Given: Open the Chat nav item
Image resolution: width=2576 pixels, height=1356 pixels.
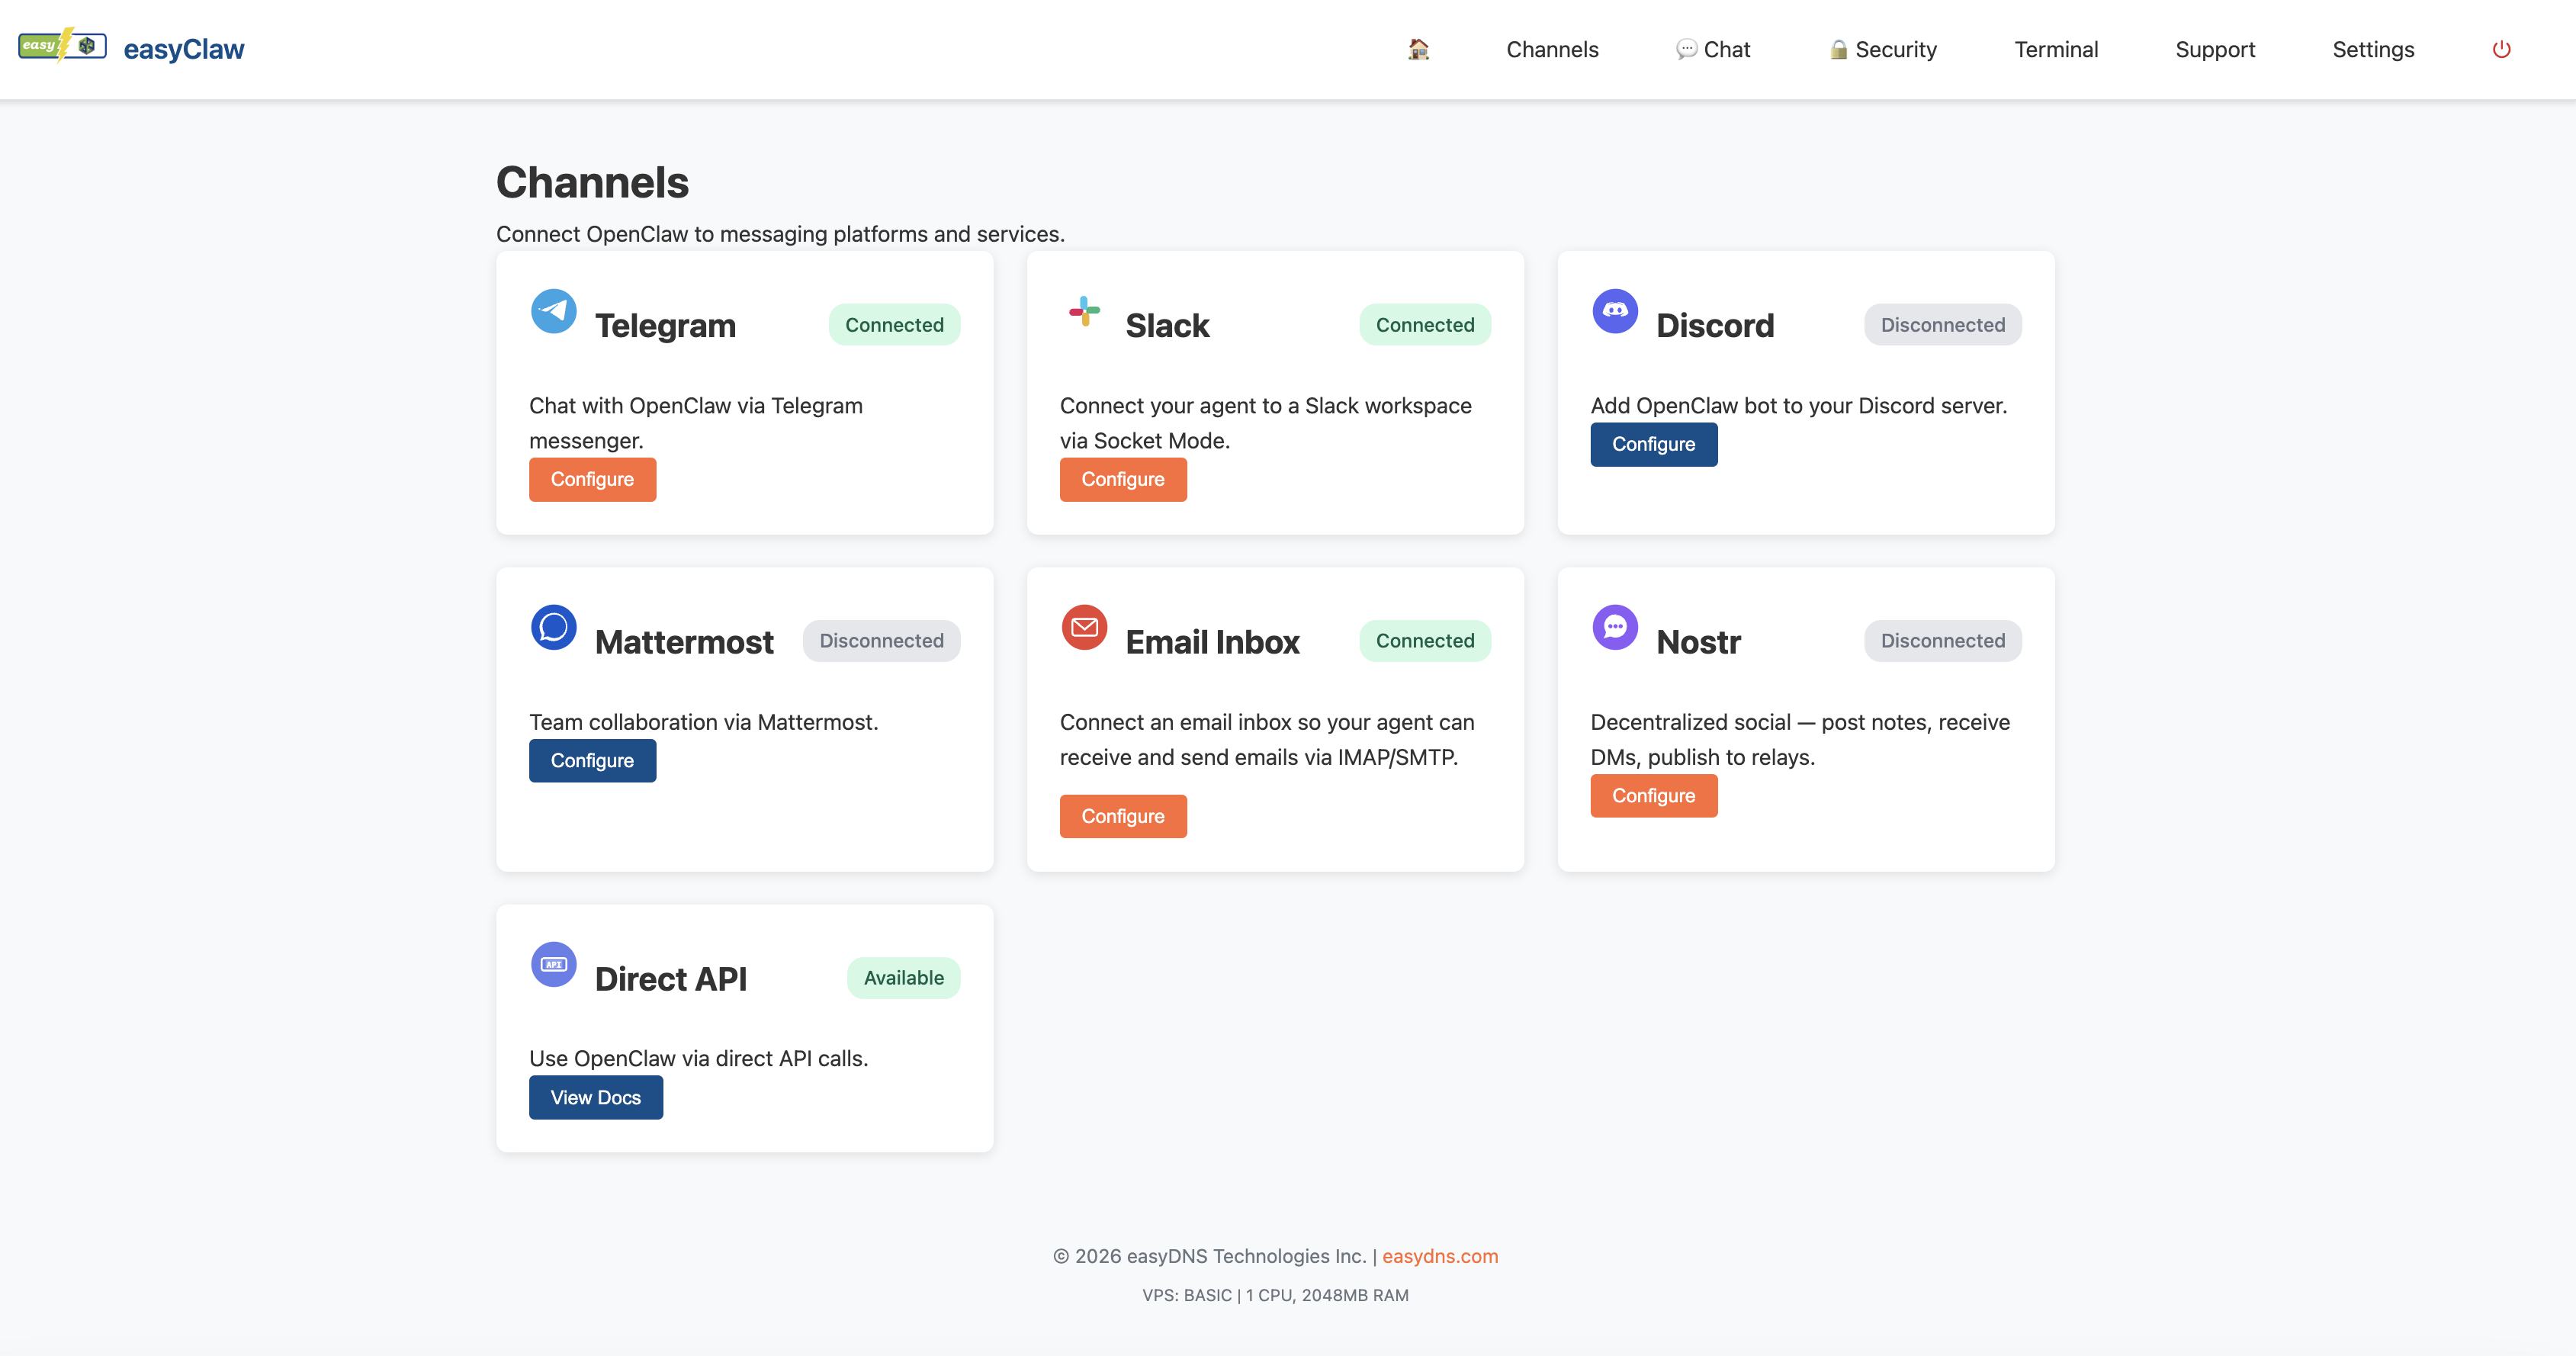Looking at the screenshot, I should point(1713,49).
